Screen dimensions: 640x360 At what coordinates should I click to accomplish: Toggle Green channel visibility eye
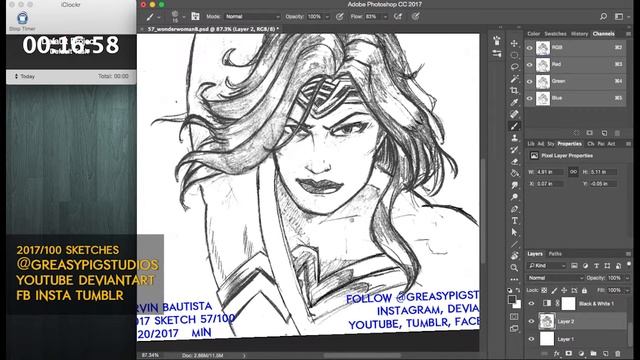point(530,81)
